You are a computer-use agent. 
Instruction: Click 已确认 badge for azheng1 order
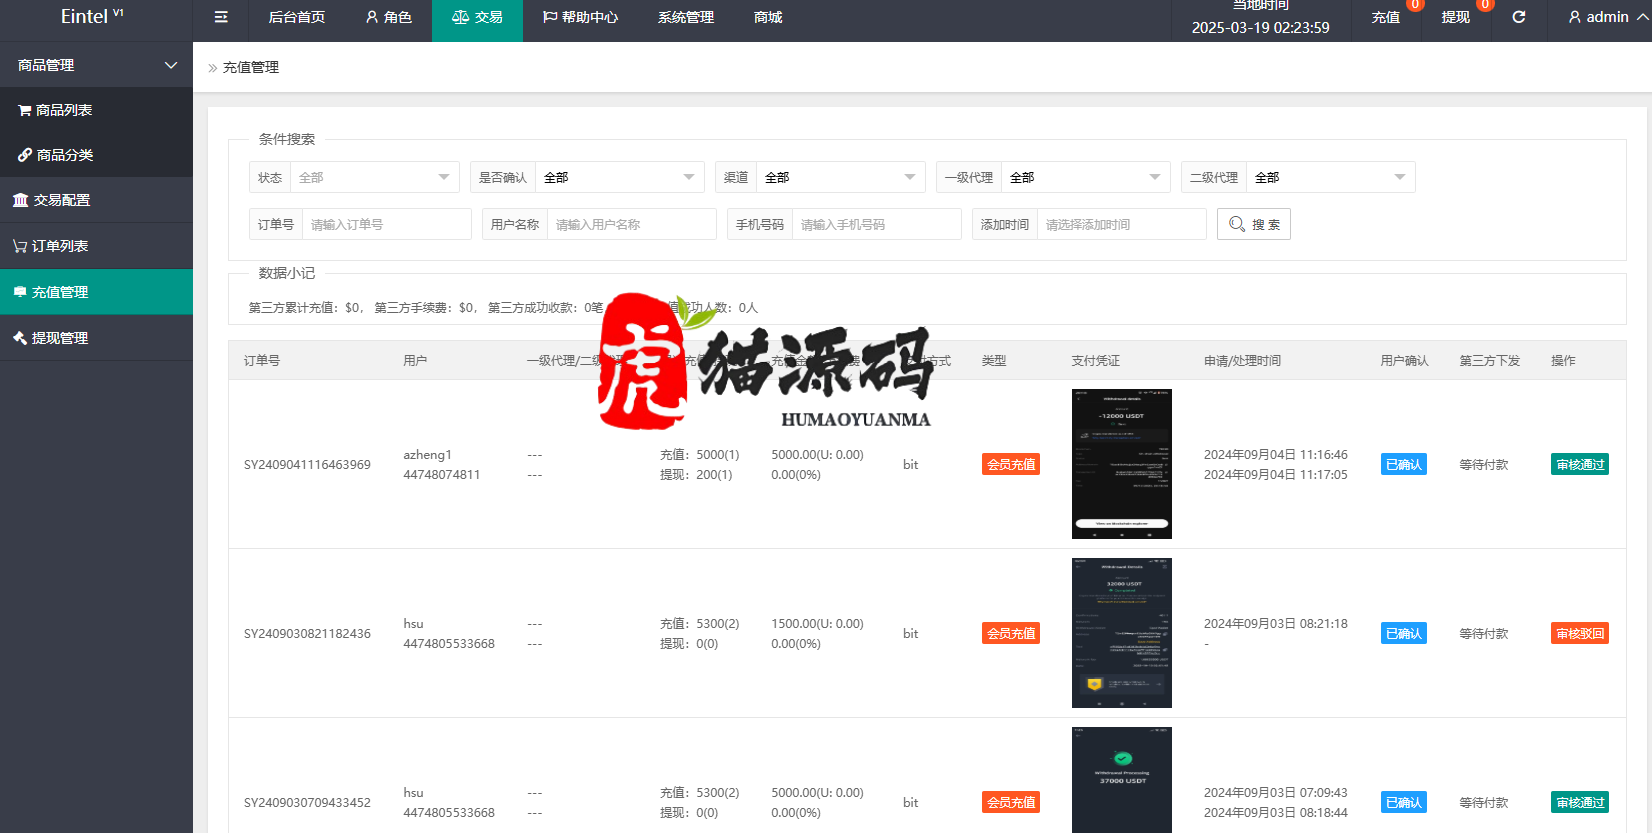1404,464
